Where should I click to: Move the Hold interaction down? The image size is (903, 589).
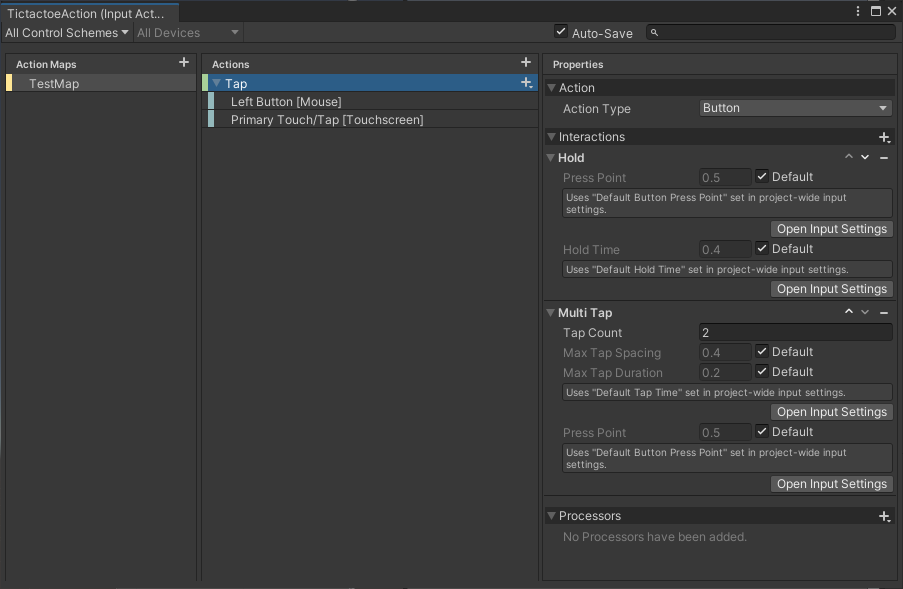(865, 157)
